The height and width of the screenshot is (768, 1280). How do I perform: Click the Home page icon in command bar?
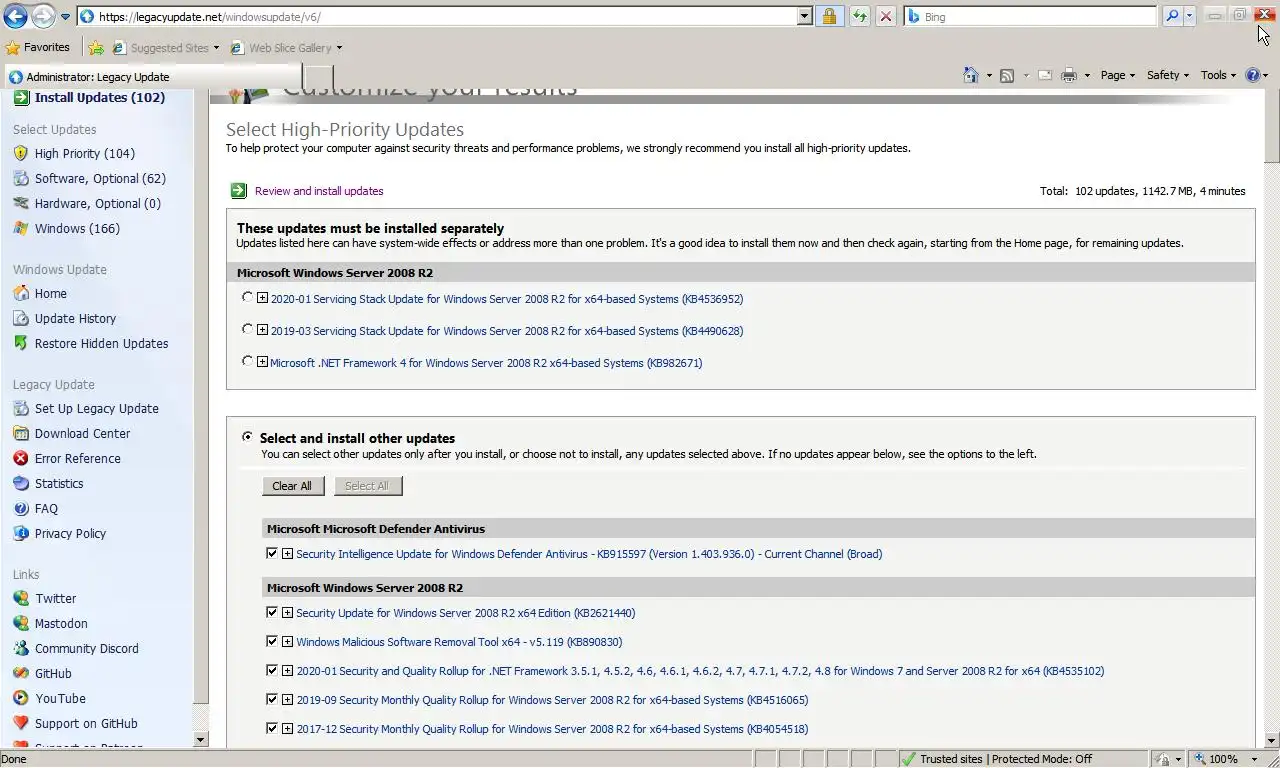click(970, 75)
